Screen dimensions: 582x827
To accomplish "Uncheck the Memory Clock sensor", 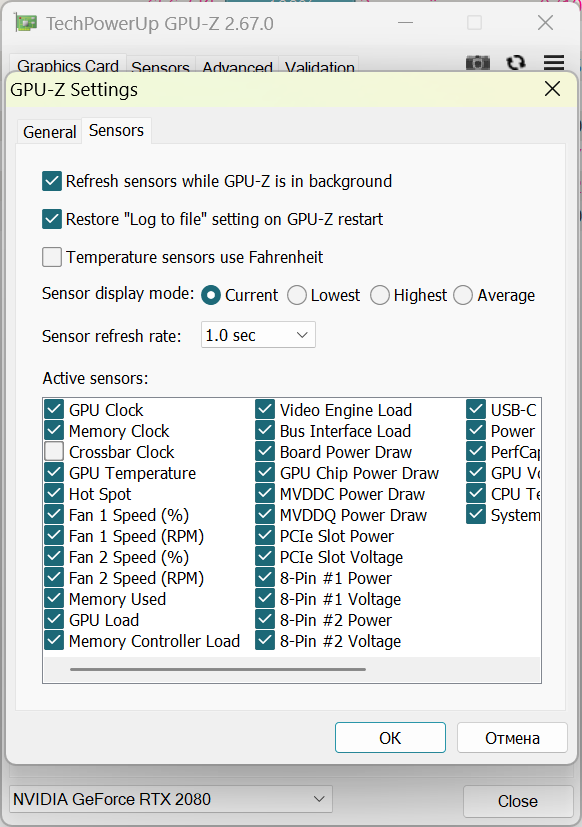I will click(x=54, y=430).
